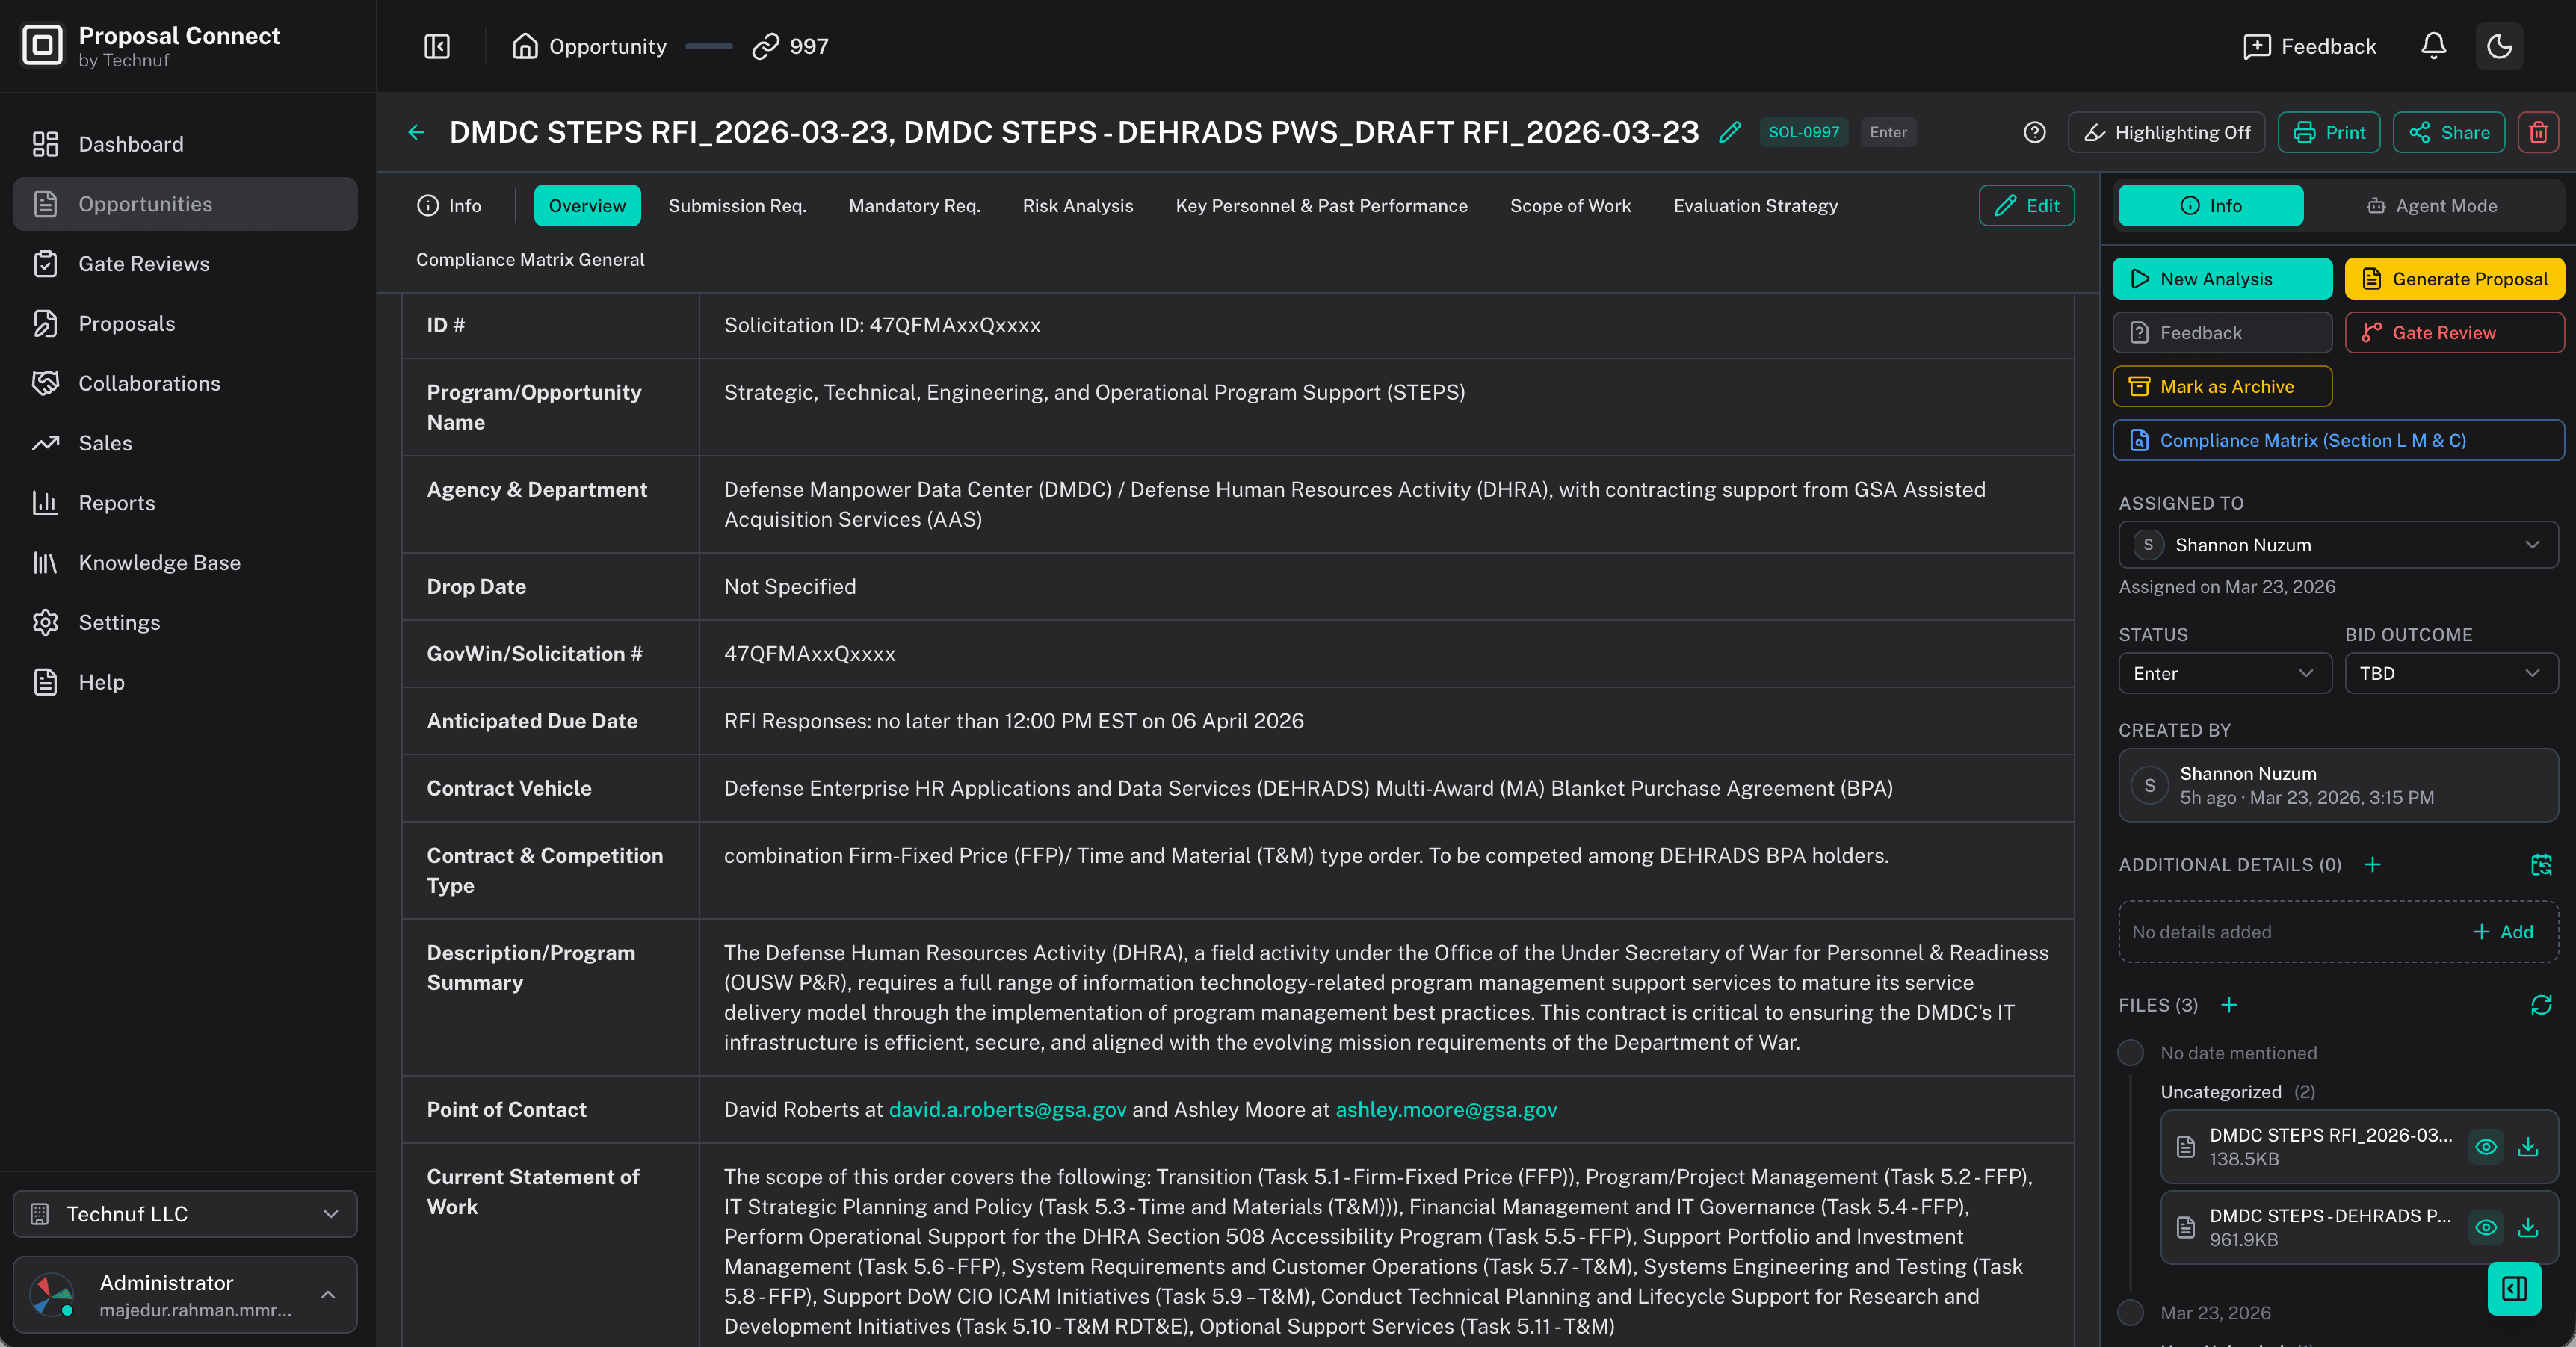Screen dimensions: 2576x1347
Task: Open the Shannon Nuzum assignee dropdown
Action: [2337, 545]
